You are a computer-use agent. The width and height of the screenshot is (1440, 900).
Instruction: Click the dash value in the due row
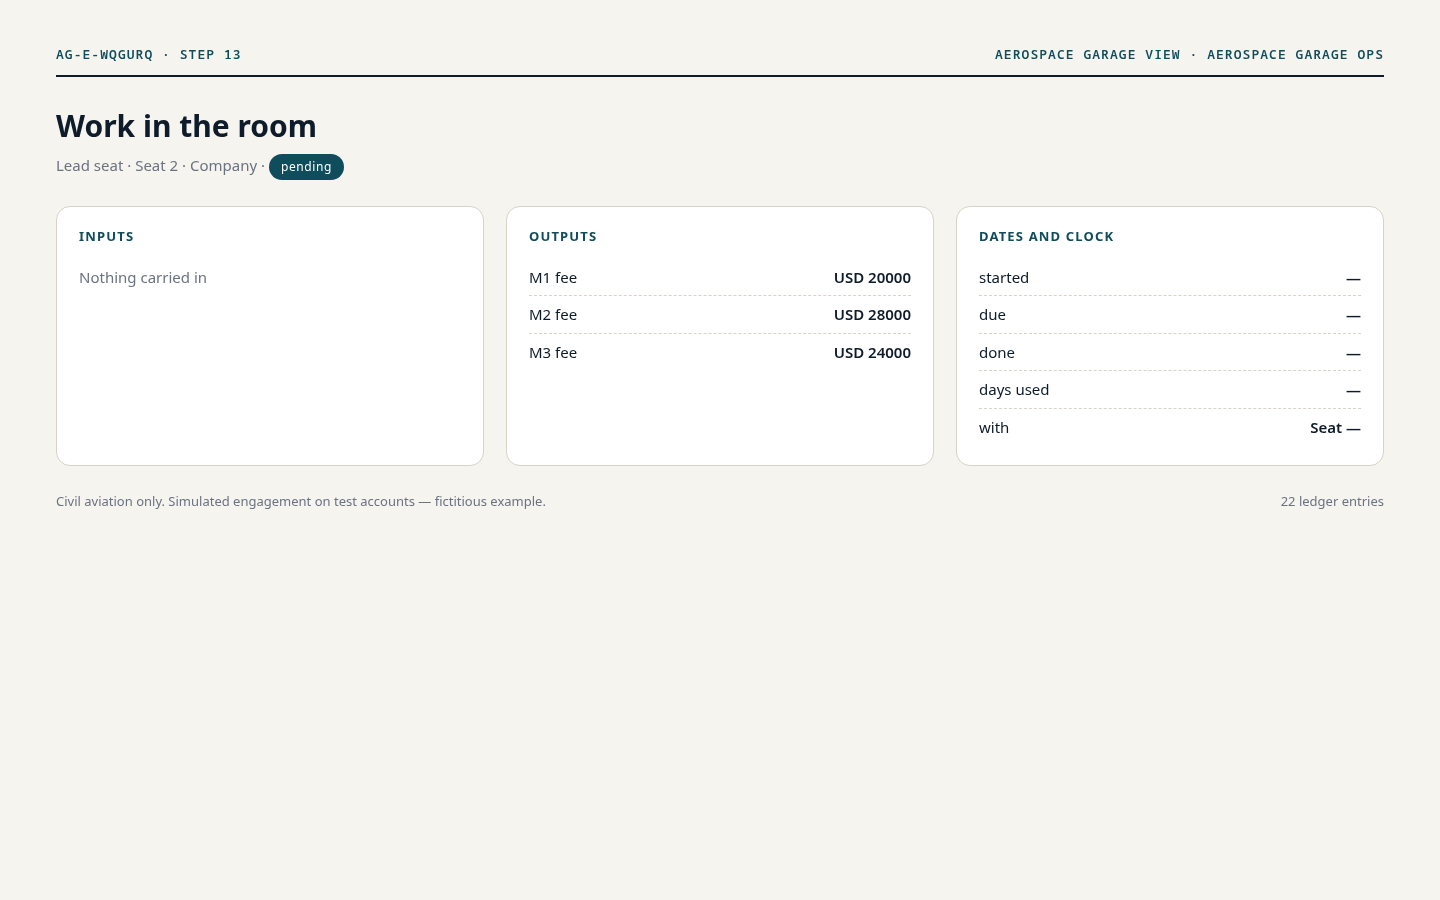coord(1353,316)
